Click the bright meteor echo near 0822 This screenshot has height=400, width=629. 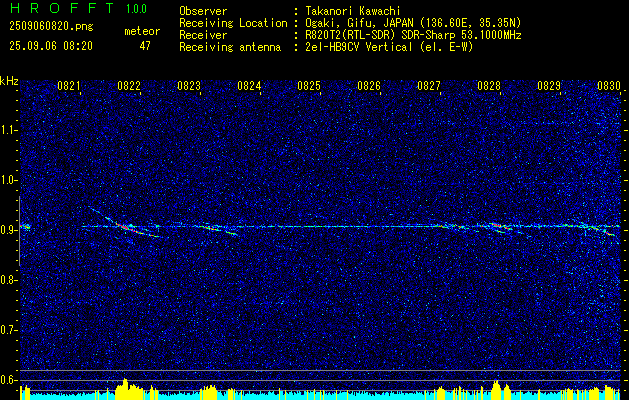[x=126, y=226]
